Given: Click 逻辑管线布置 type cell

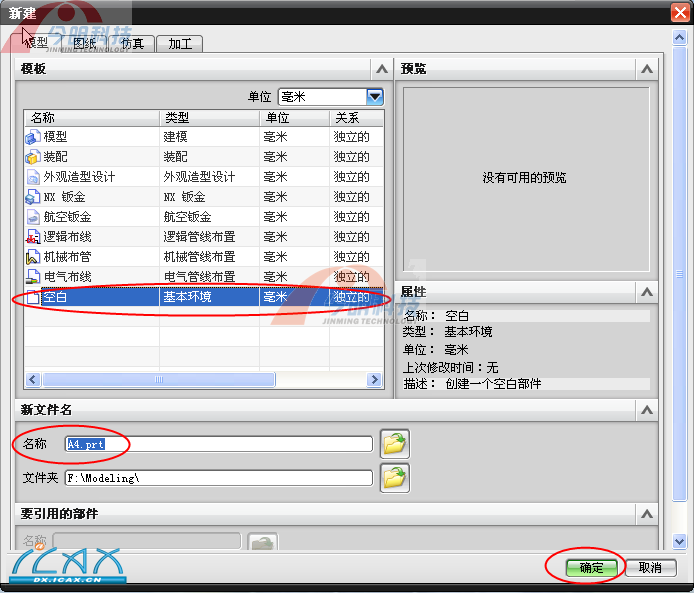Looking at the screenshot, I should 199,237.
